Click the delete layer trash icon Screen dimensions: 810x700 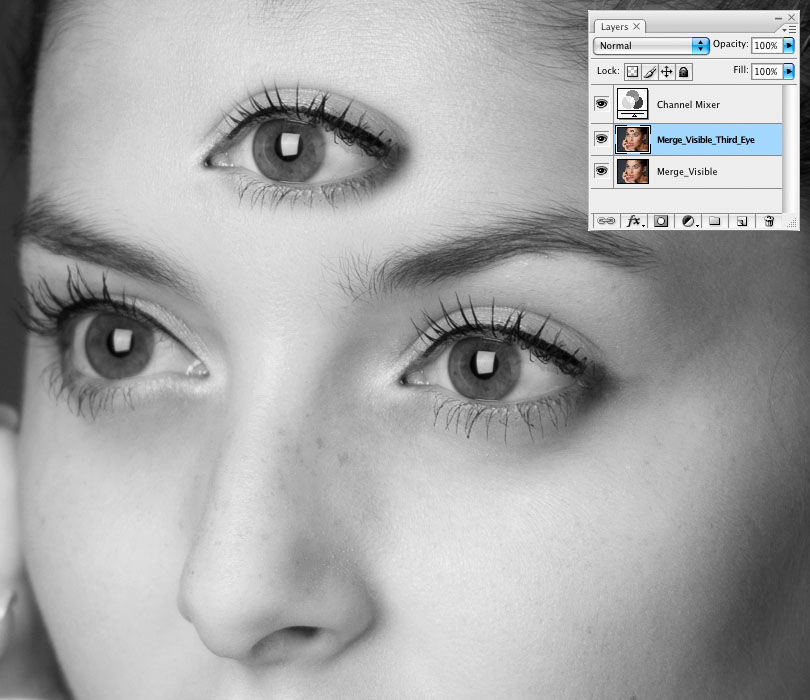click(769, 221)
